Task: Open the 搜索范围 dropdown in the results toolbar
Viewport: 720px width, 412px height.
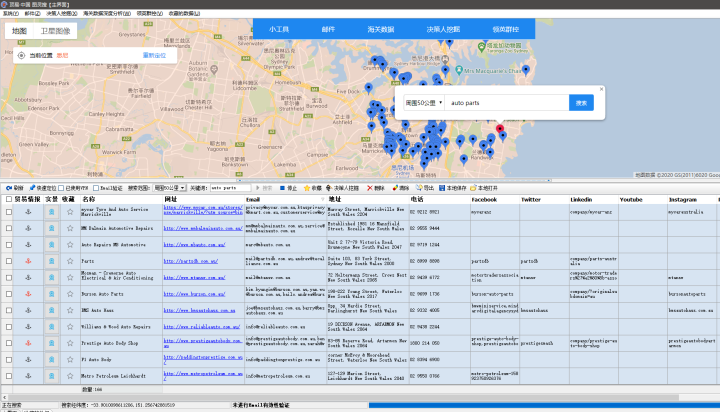Action: coord(169,188)
